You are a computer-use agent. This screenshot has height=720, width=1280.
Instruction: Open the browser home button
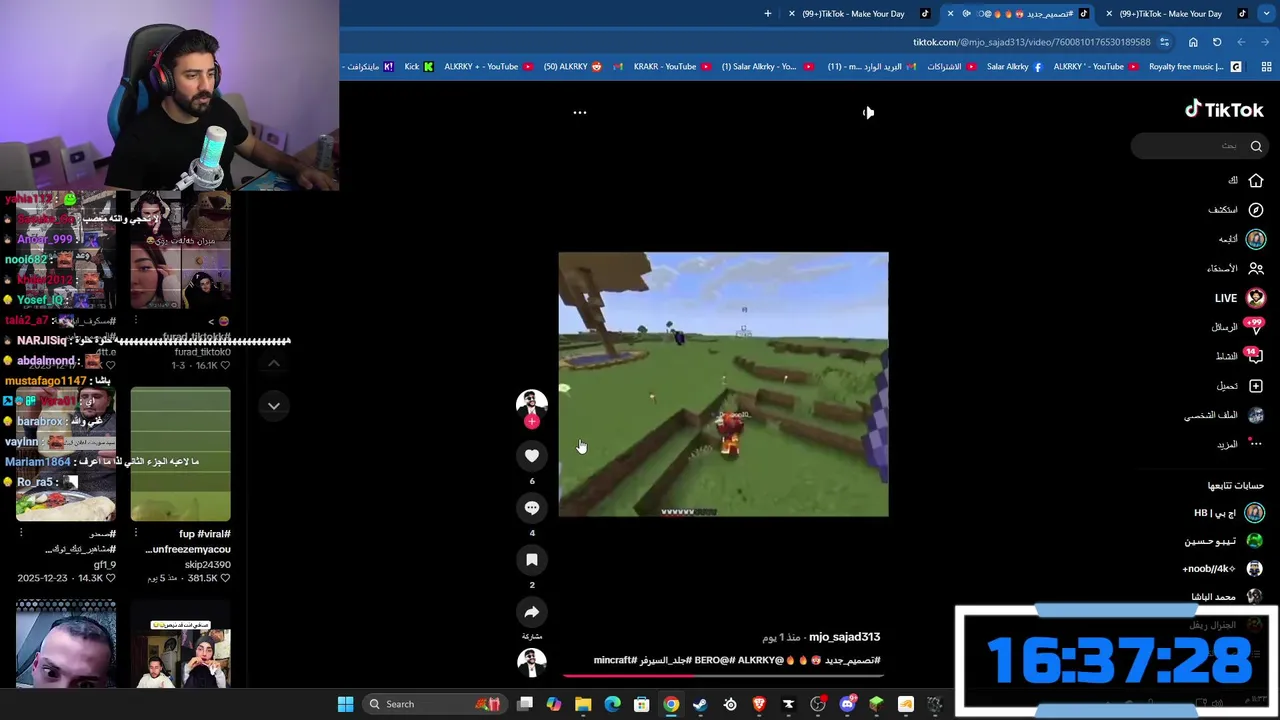pyautogui.click(x=1193, y=42)
